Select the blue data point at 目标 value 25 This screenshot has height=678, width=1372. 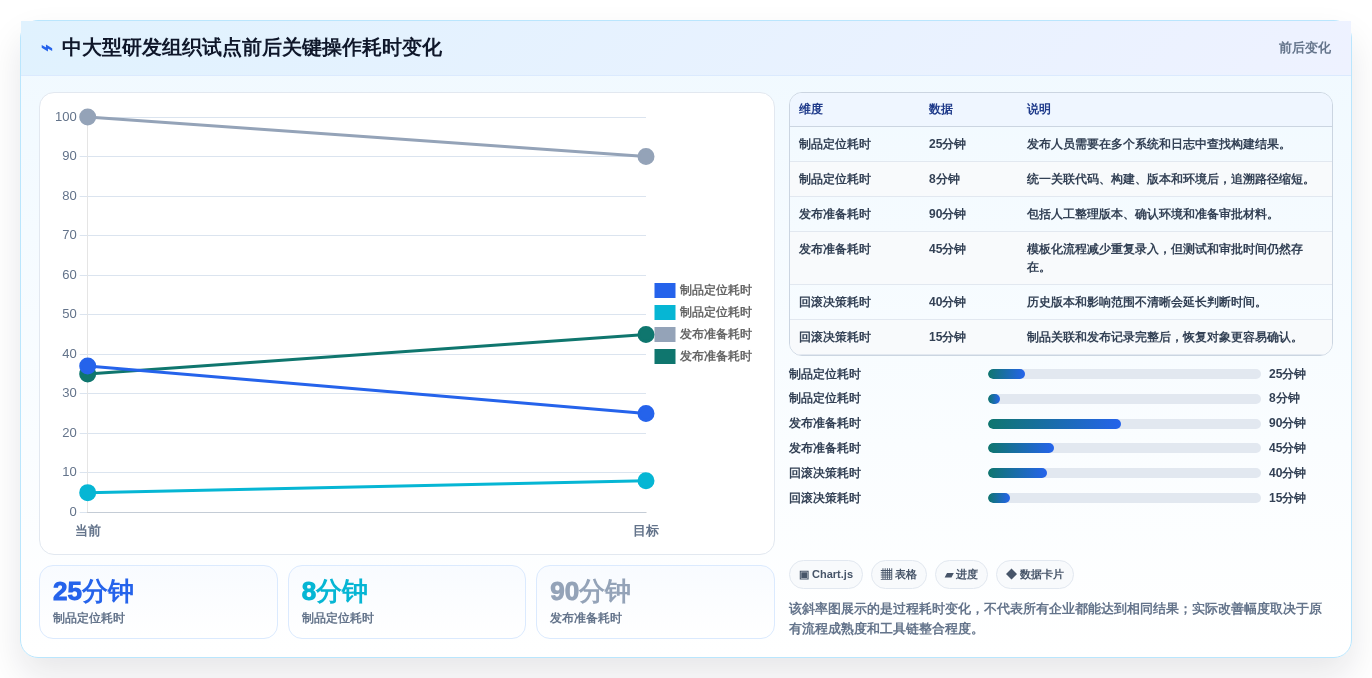click(646, 413)
